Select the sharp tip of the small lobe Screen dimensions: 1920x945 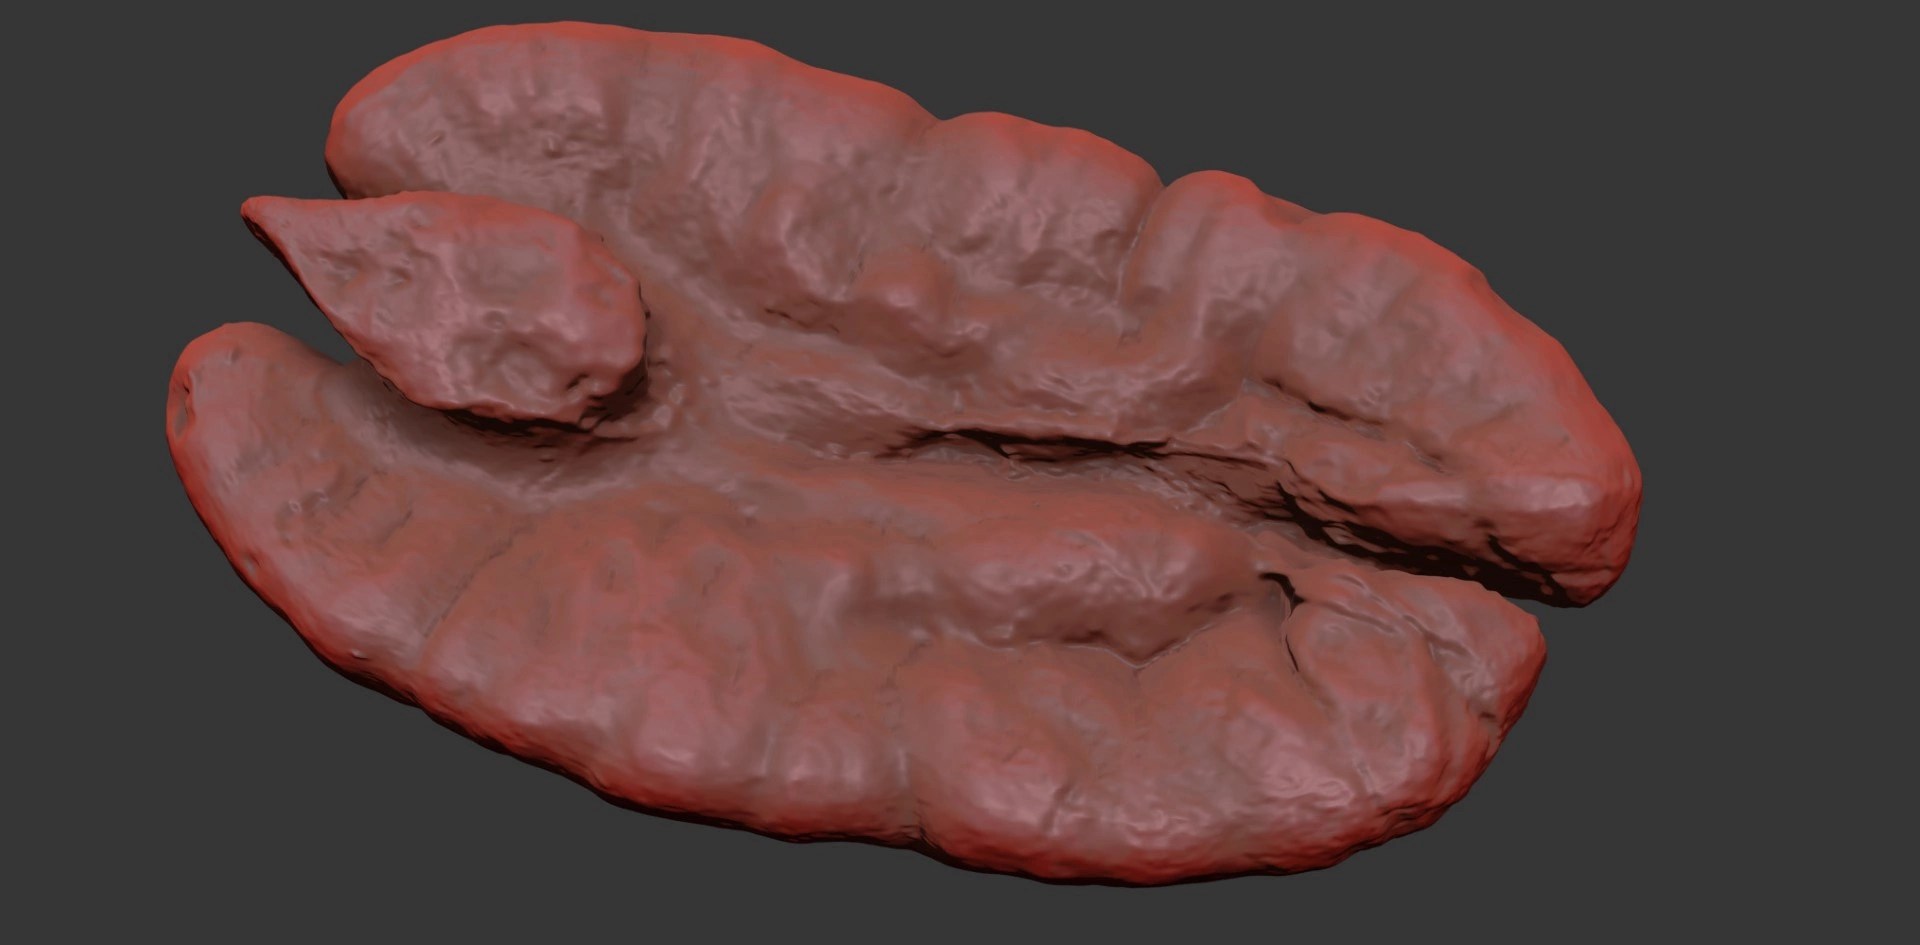[x=250, y=209]
